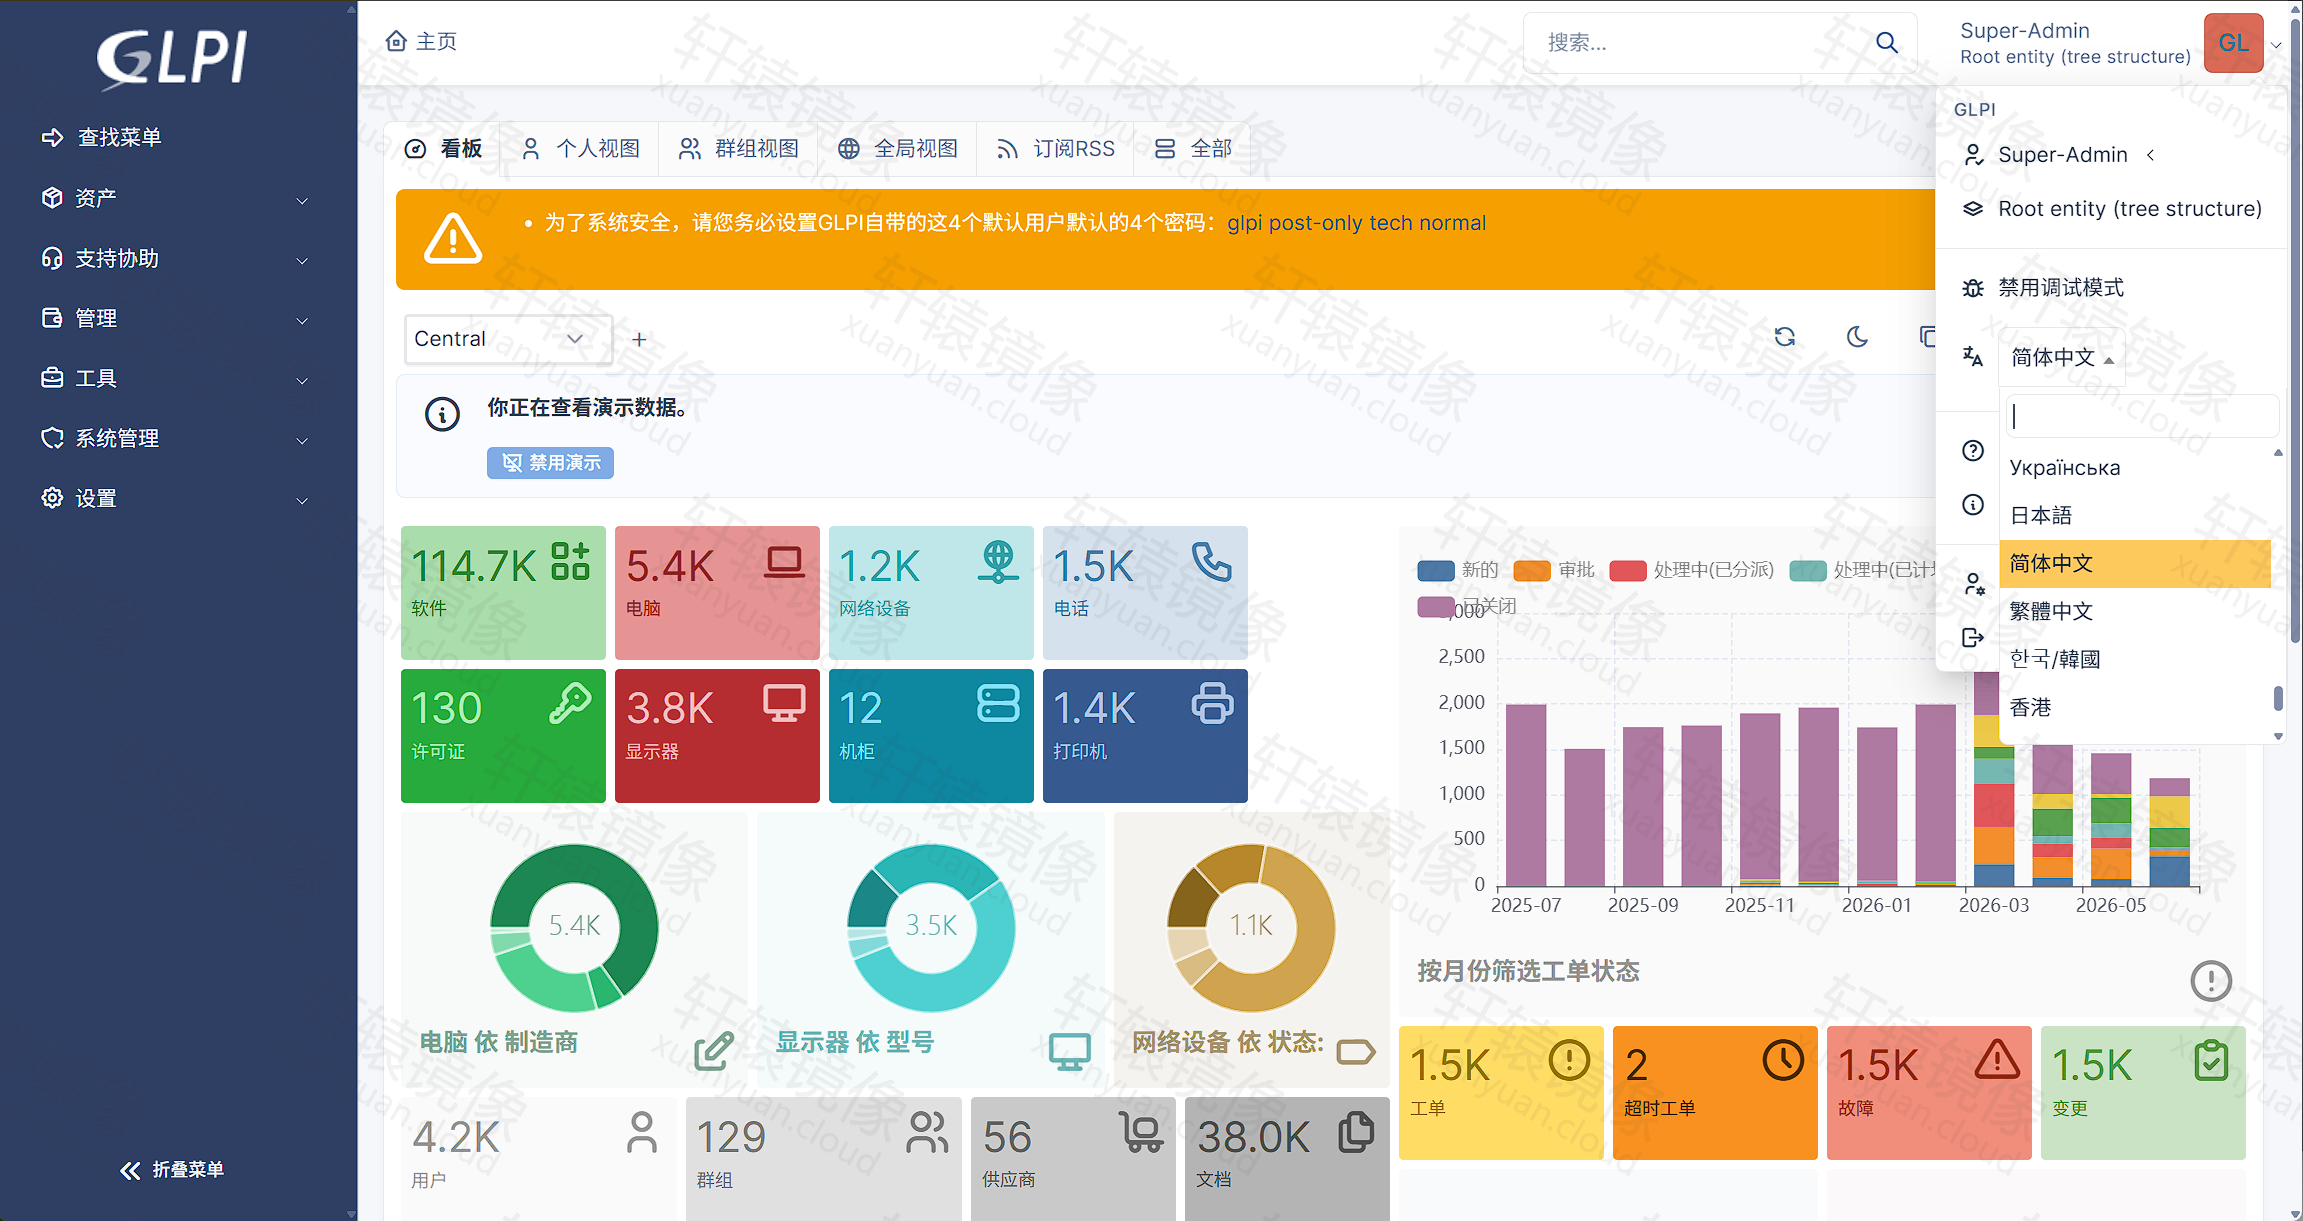The width and height of the screenshot is (2303, 1221).
Task: Switch to the 个人视图 tab
Action: pos(580,149)
